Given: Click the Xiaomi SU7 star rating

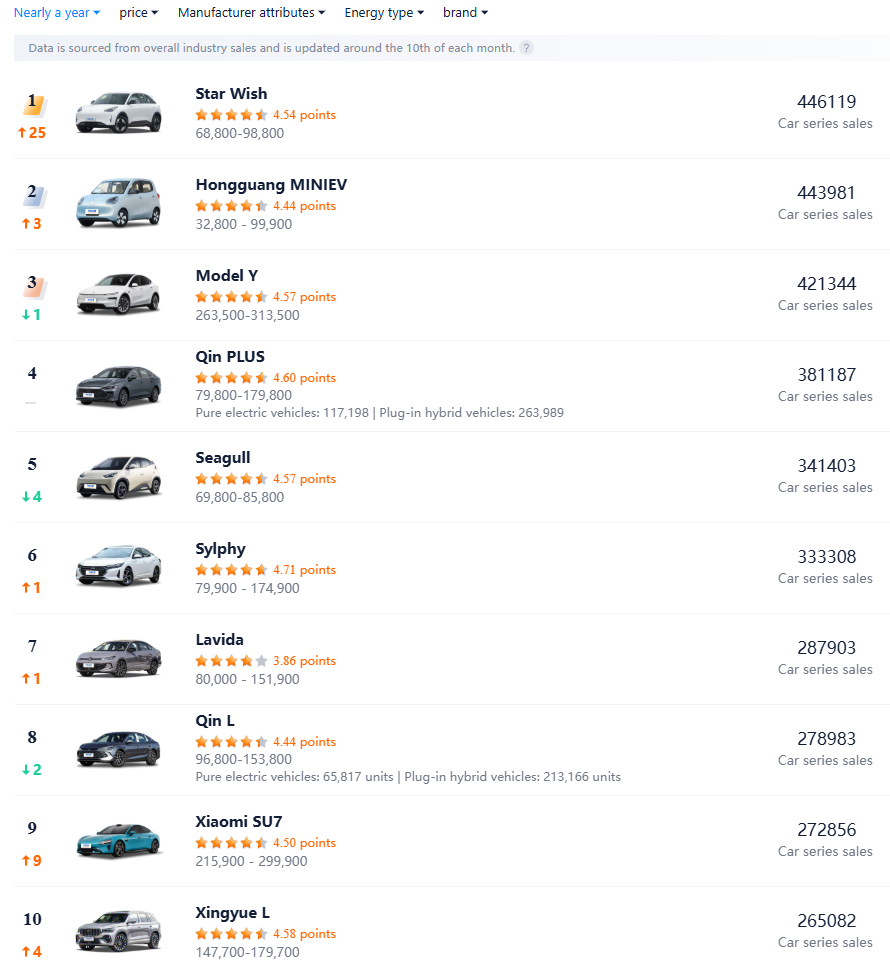Looking at the screenshot, I should [x=231, y=843].
